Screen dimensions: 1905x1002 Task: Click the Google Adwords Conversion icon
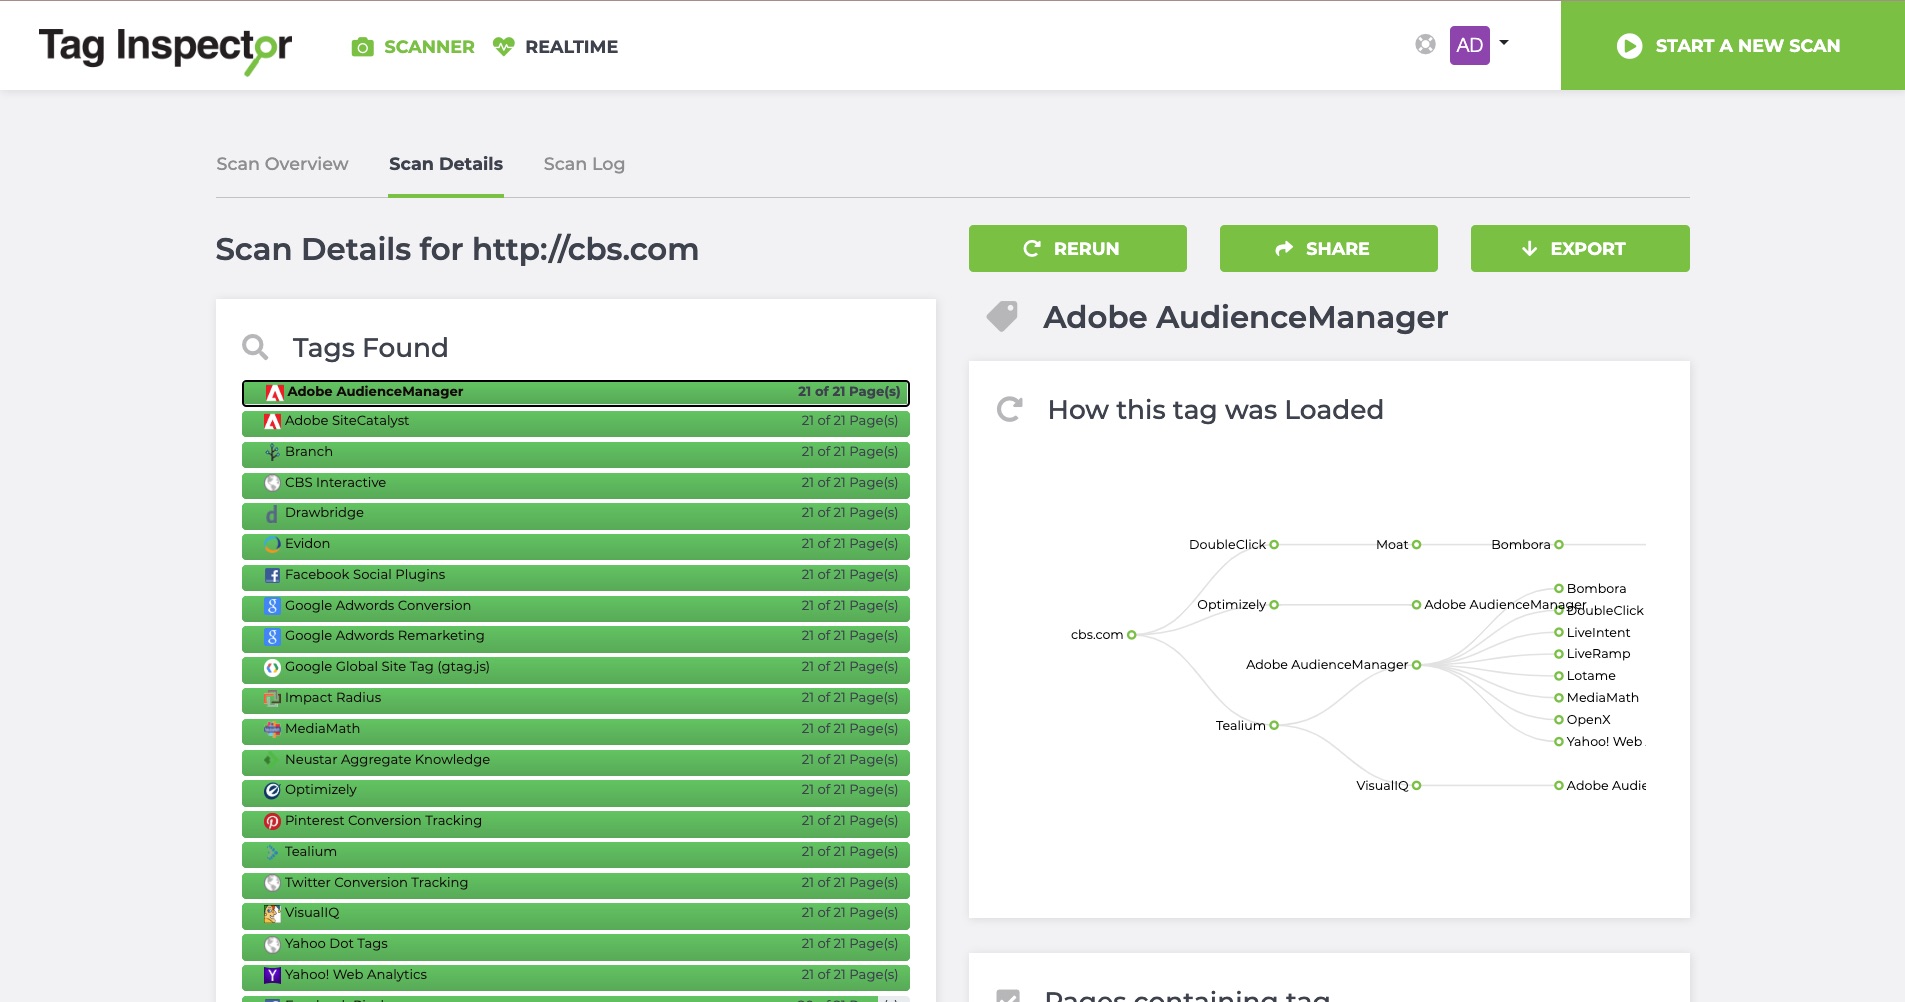[x=272, y=606]
